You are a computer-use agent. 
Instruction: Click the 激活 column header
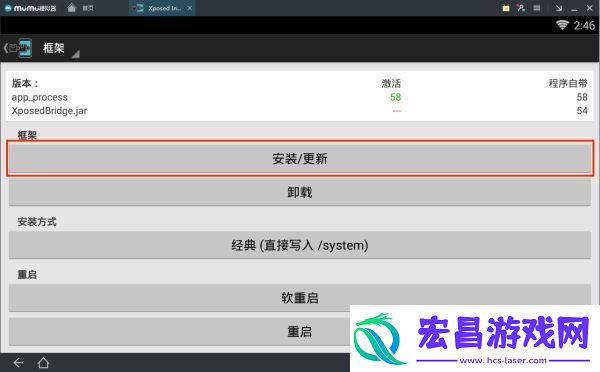[x=391, y=83]
